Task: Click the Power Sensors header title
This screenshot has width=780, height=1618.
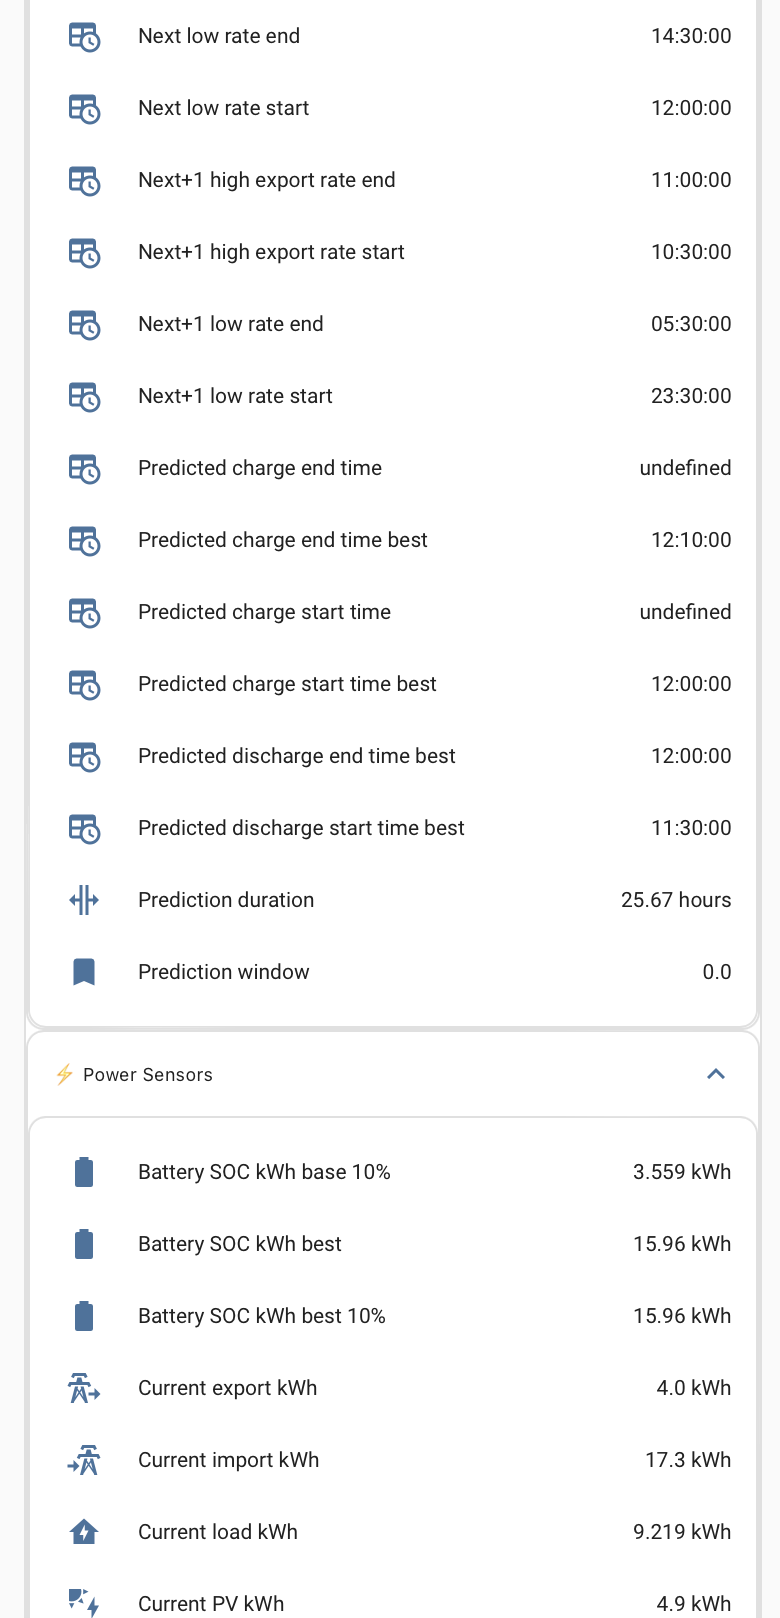Action: 148,1075
